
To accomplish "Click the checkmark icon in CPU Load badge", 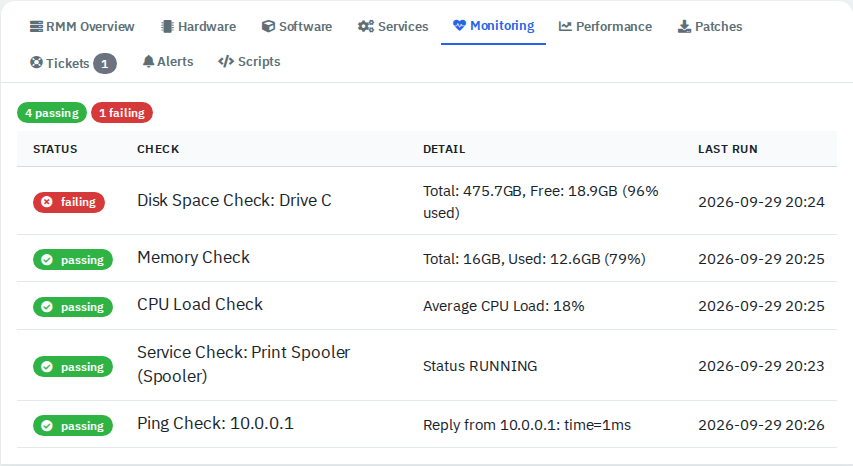I will 47,307.
